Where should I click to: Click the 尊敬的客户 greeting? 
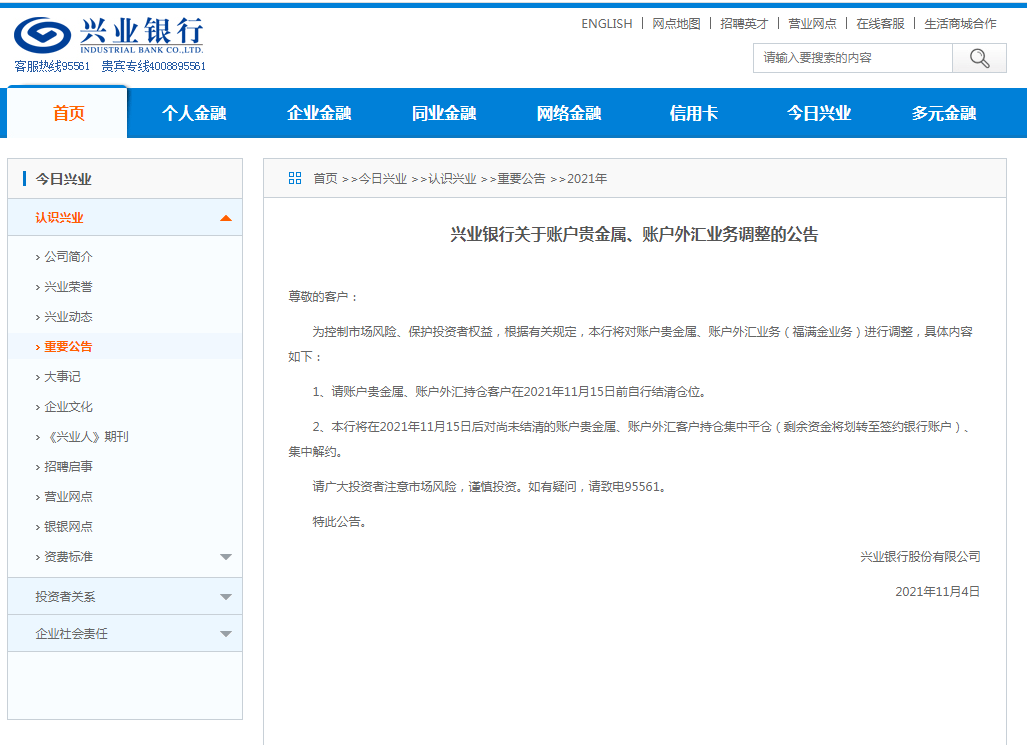(x=324, y=297)
